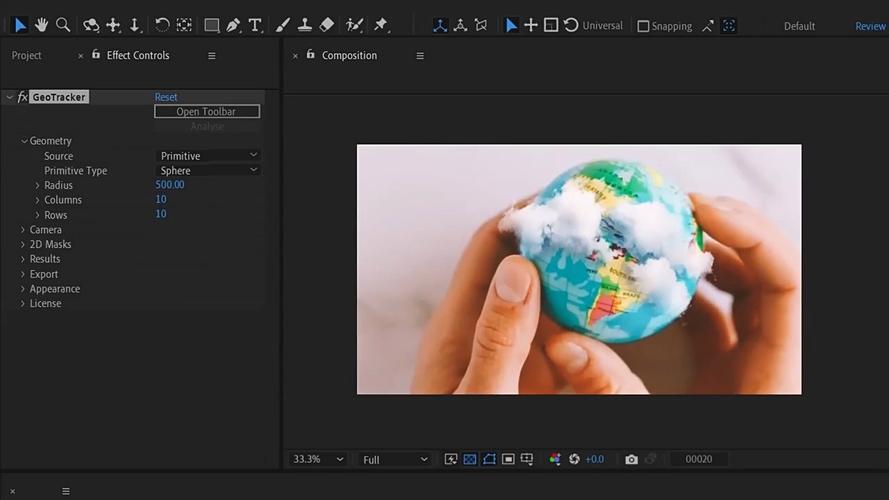This screenshot has height=500, width=889.
Task: Switch to the Default workspace
Action: [799, 26]
